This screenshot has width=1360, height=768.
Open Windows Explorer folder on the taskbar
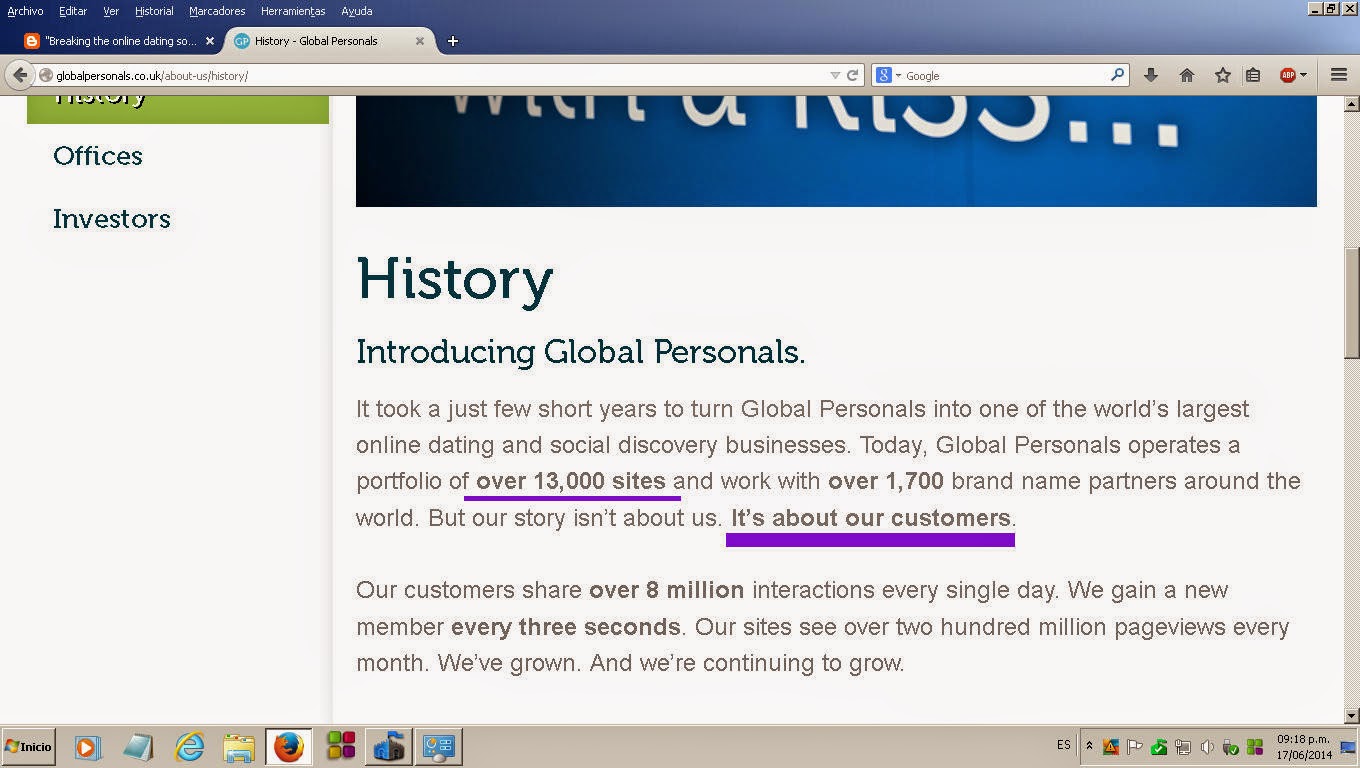(239, 747)
